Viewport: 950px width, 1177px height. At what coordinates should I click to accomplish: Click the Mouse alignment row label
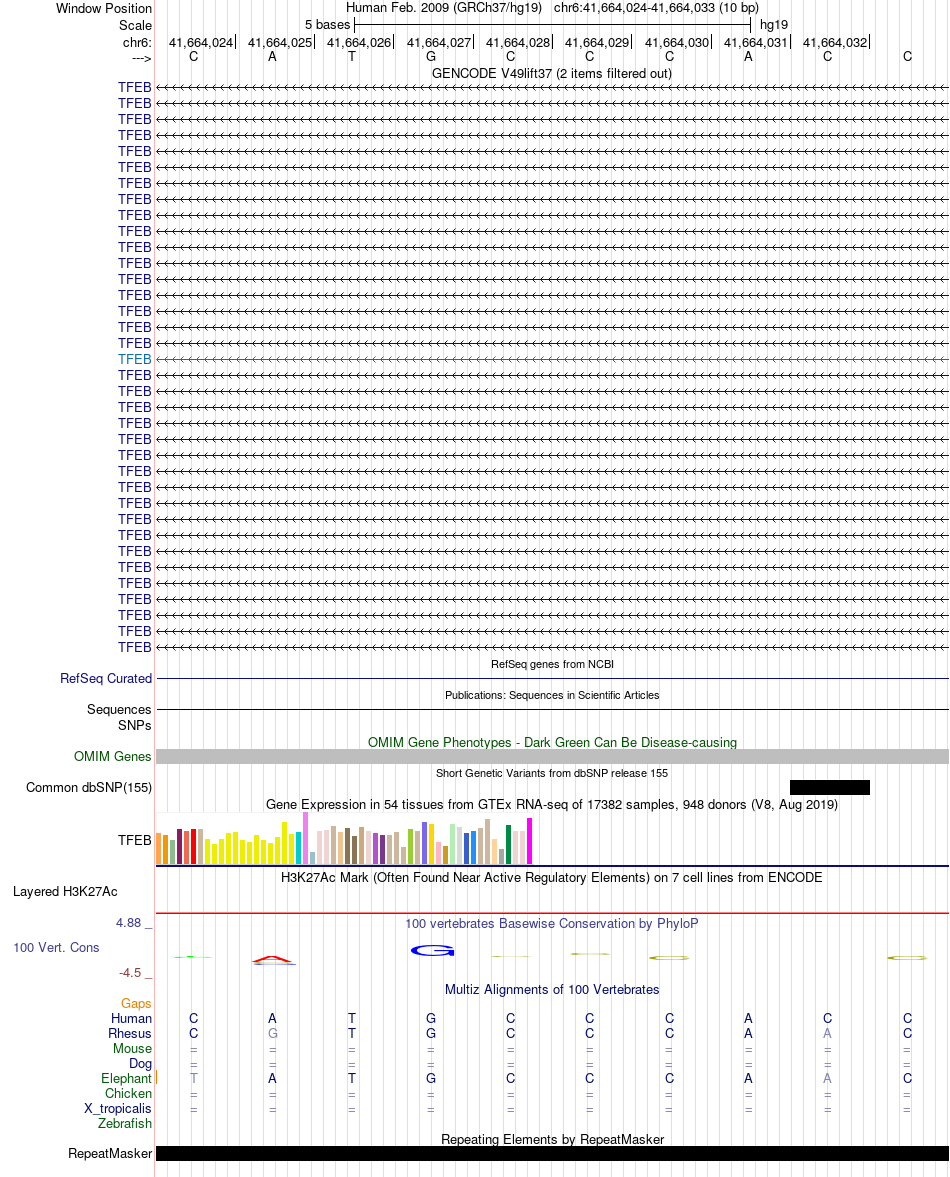(x=132, y=1048)
